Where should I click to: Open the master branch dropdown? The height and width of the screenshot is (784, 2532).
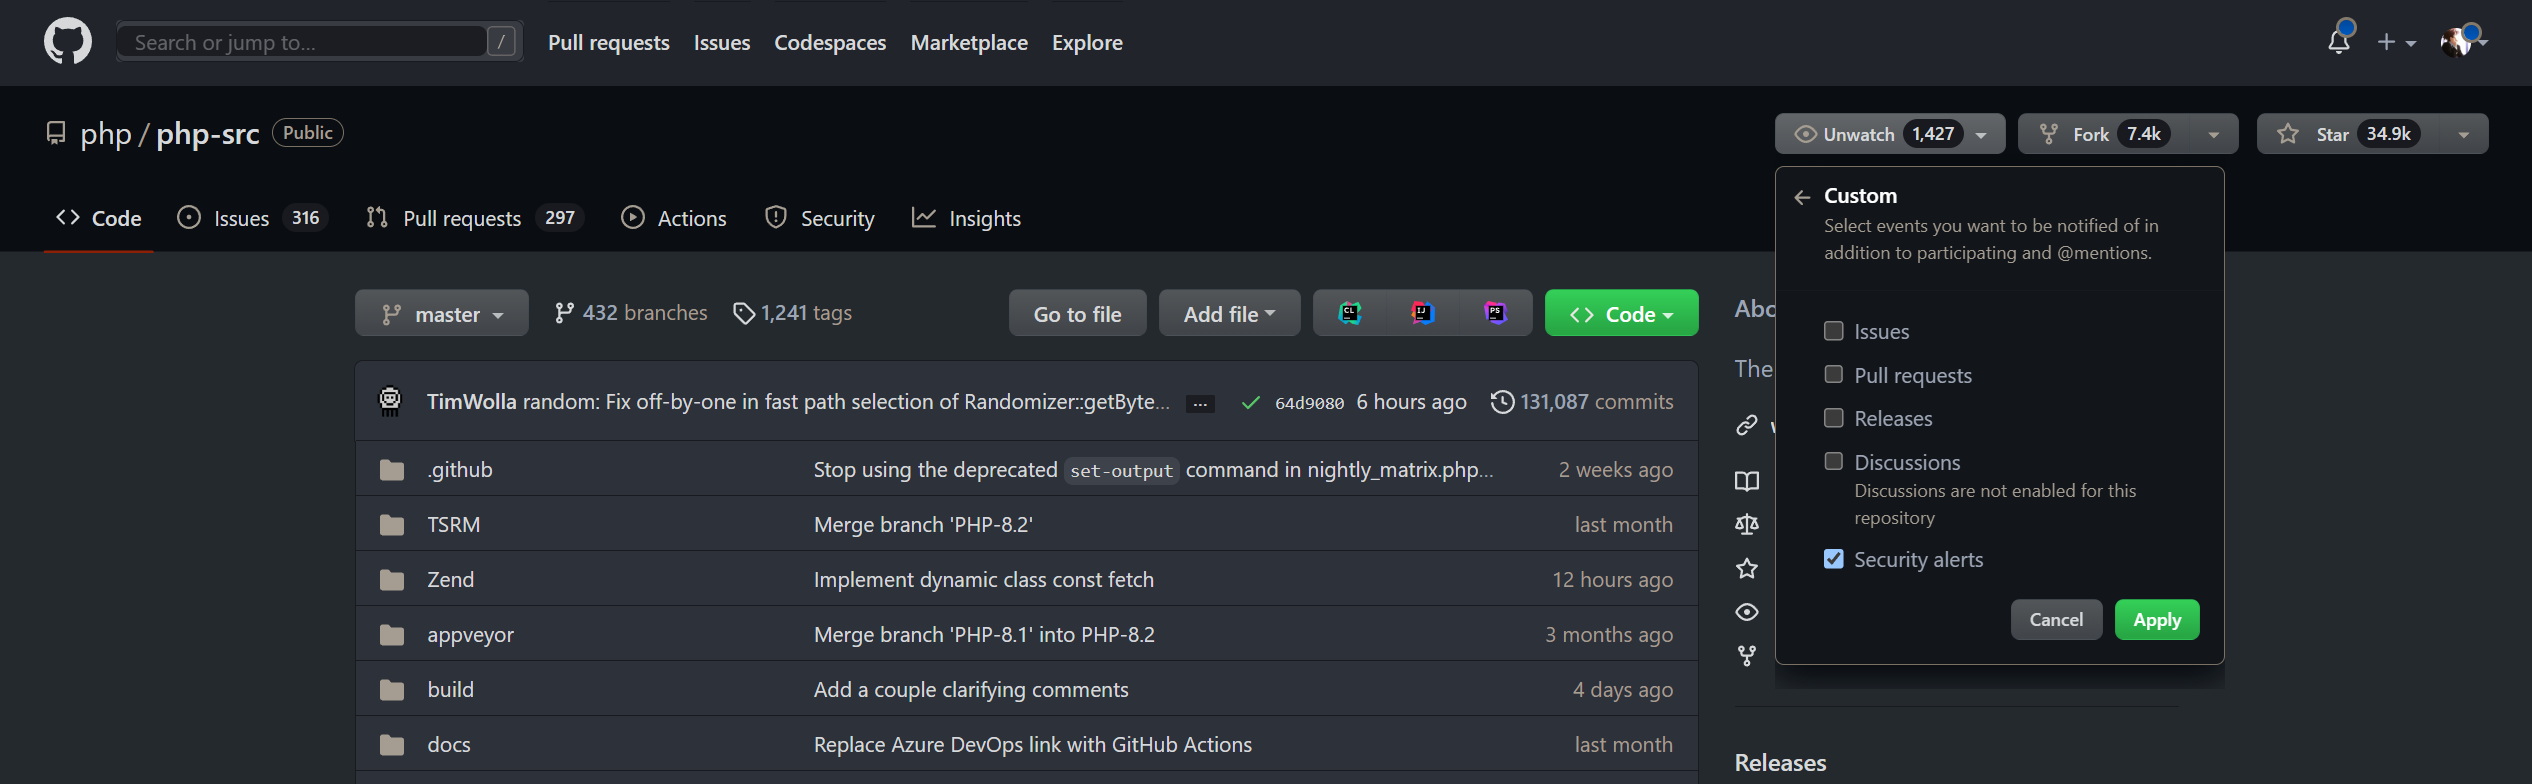click(x=442, y=314)
